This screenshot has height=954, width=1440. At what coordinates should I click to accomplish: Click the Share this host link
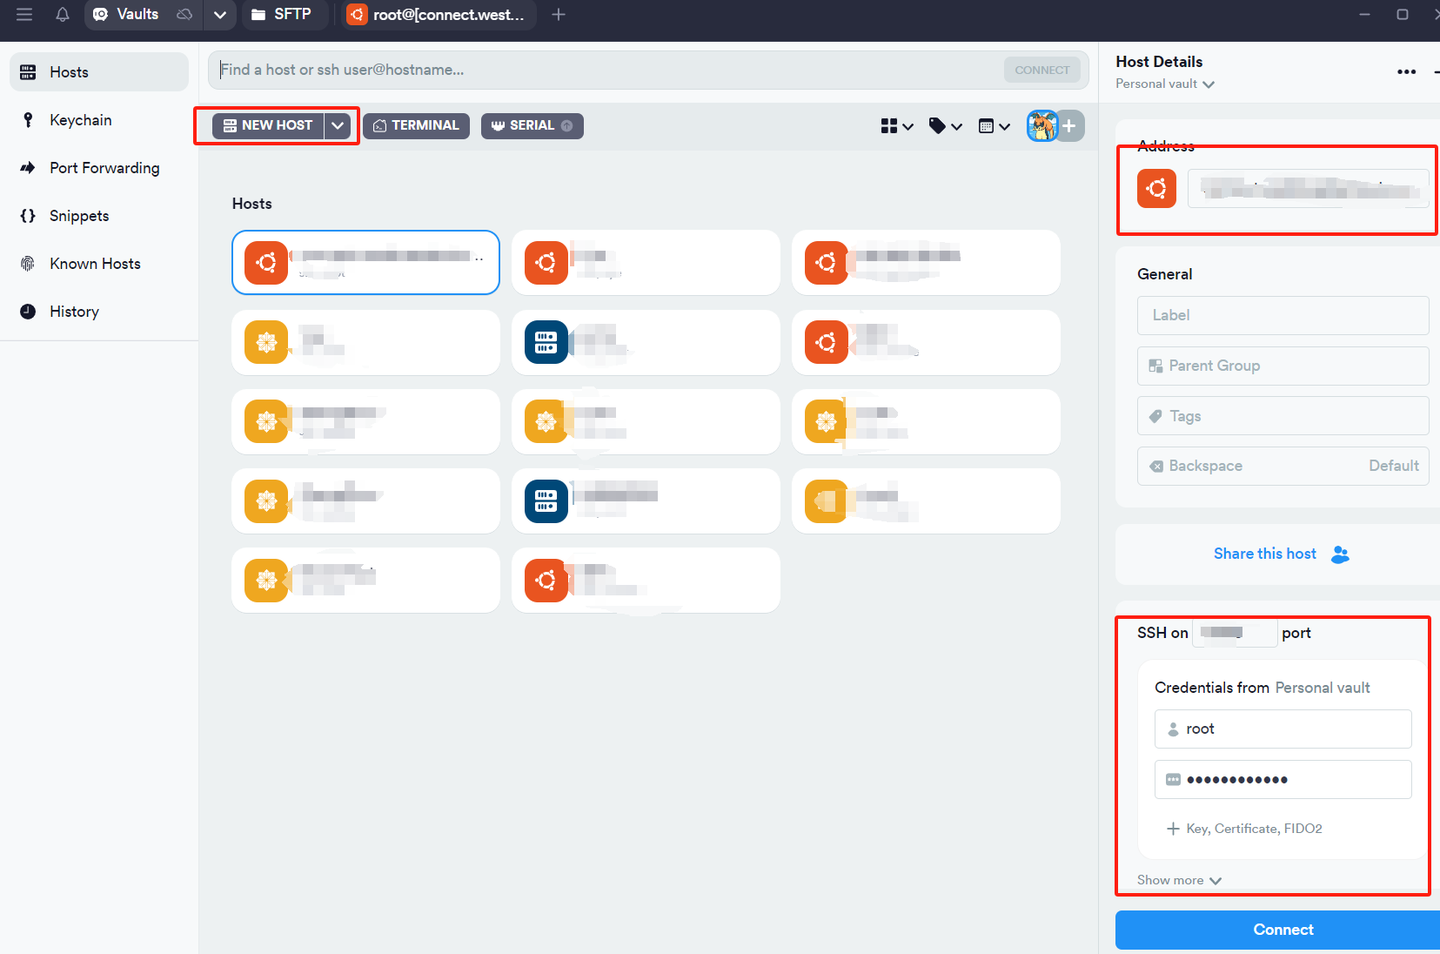click(1265, 553)
